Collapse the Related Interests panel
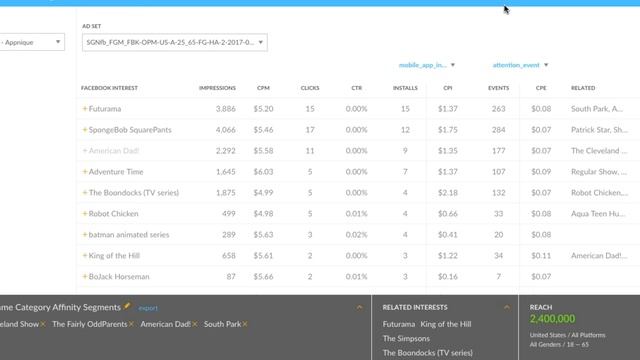 pos(507,307)
